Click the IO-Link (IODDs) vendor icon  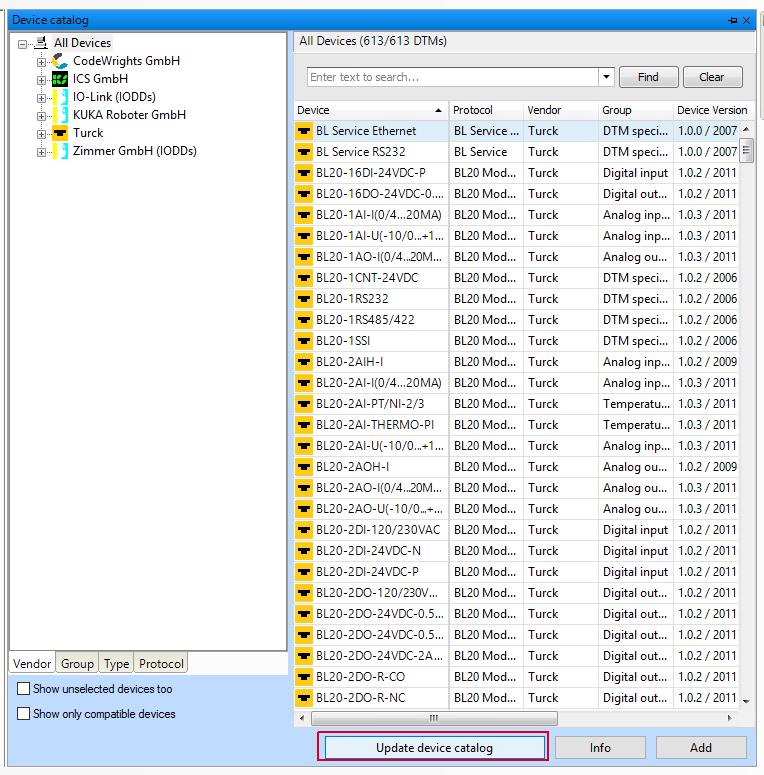(60, 97)
